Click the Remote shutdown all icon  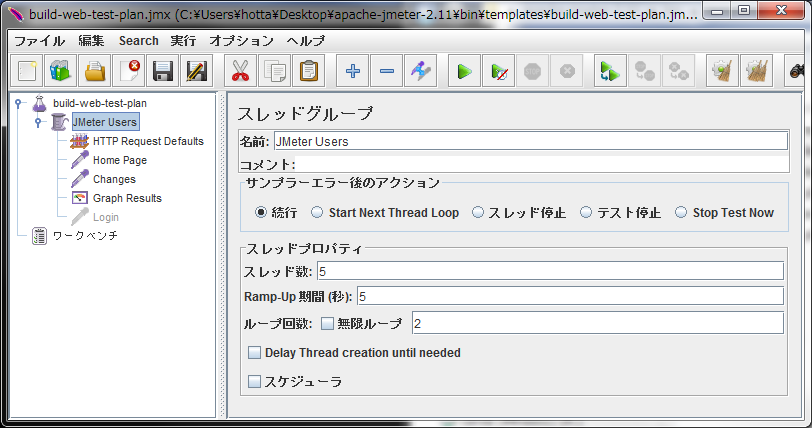[x=678, y=71]
